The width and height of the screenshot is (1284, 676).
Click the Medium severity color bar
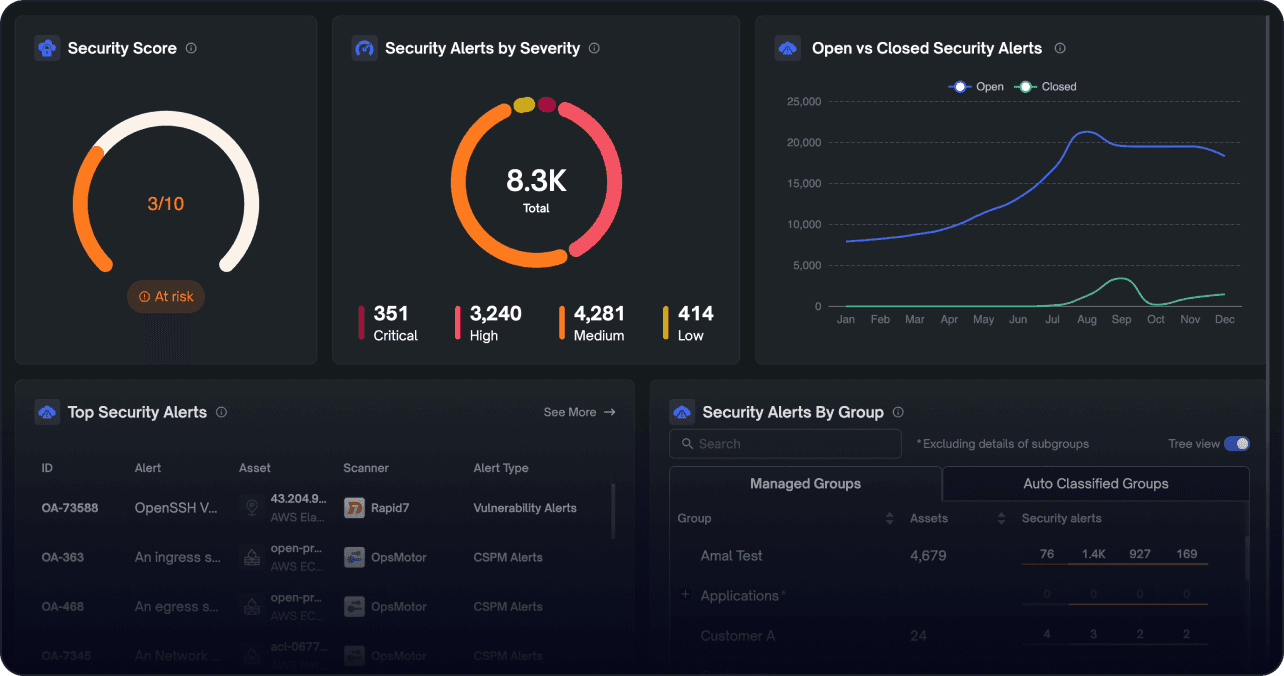click(x=562, y=324)
